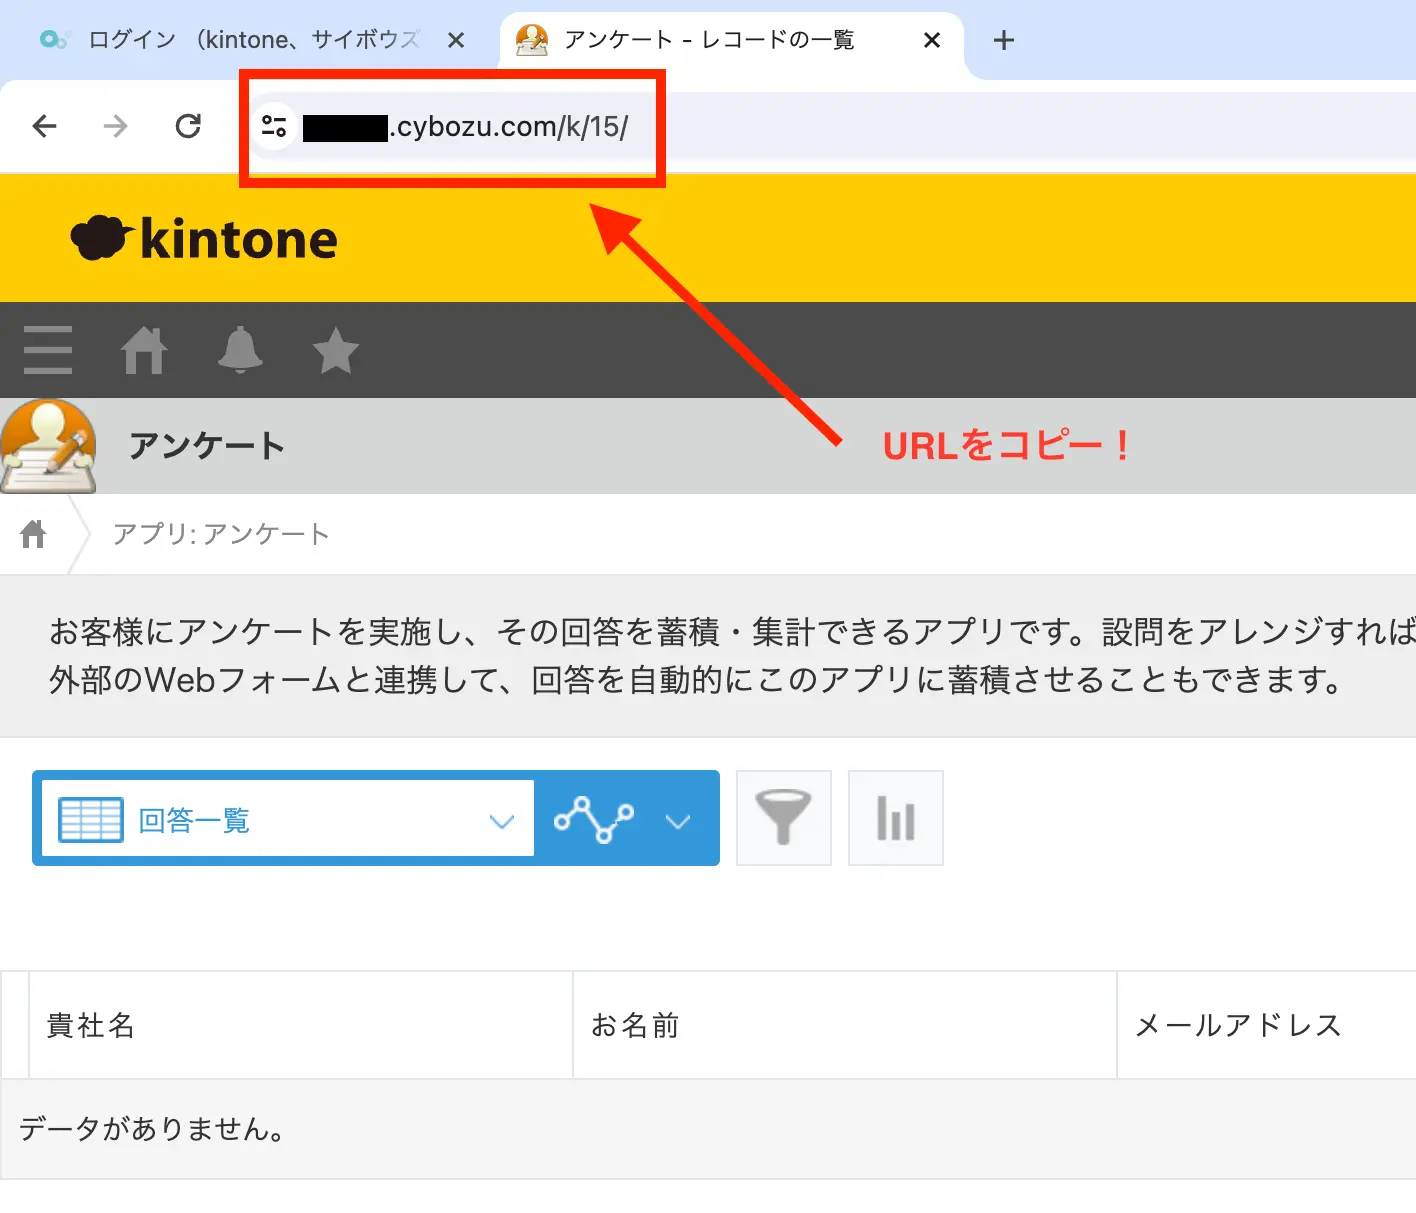Click the breadcrumb home icon
Screen dimensions: 1416x1213
(33, 534)
